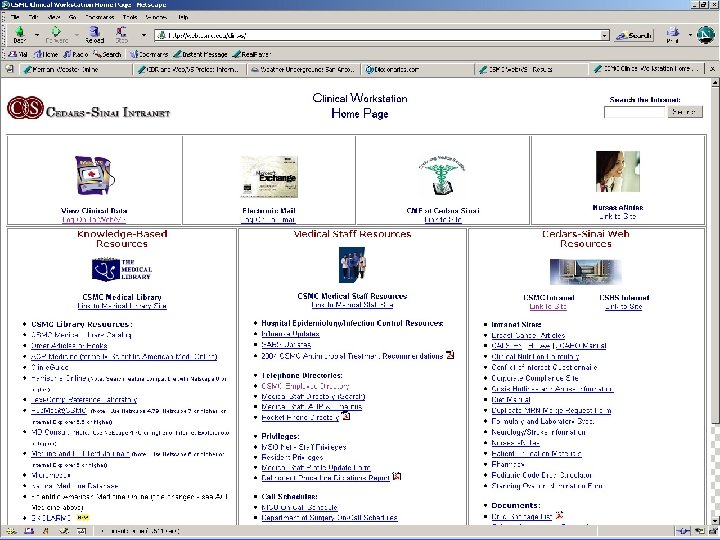Open the dropdown arrow next to Stop
This screenshot has height=540, width=720.
coord(144,35)
